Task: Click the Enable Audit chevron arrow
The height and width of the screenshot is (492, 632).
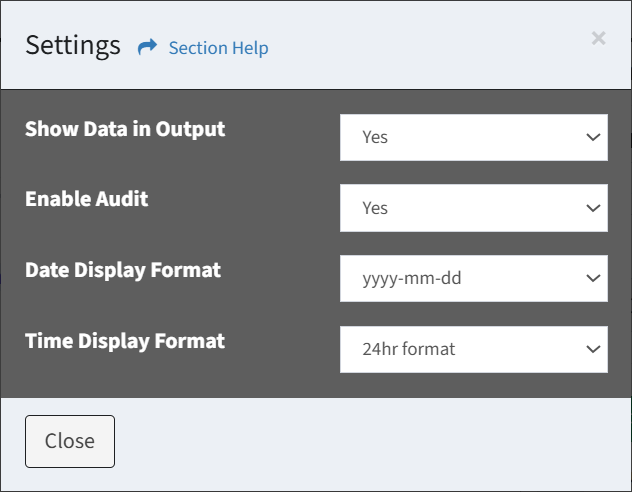Action: (593, 208)
